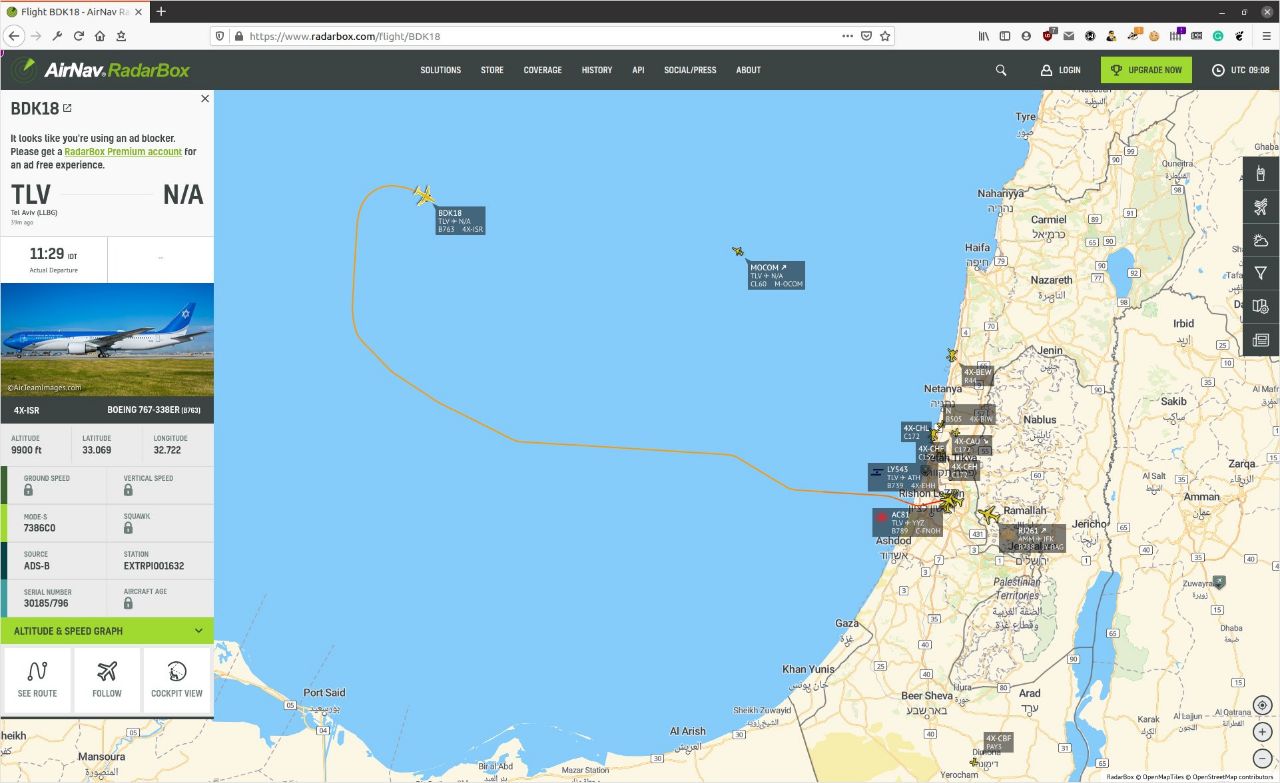Open the Coverage menu item
1280x783 pixels.
543,70
